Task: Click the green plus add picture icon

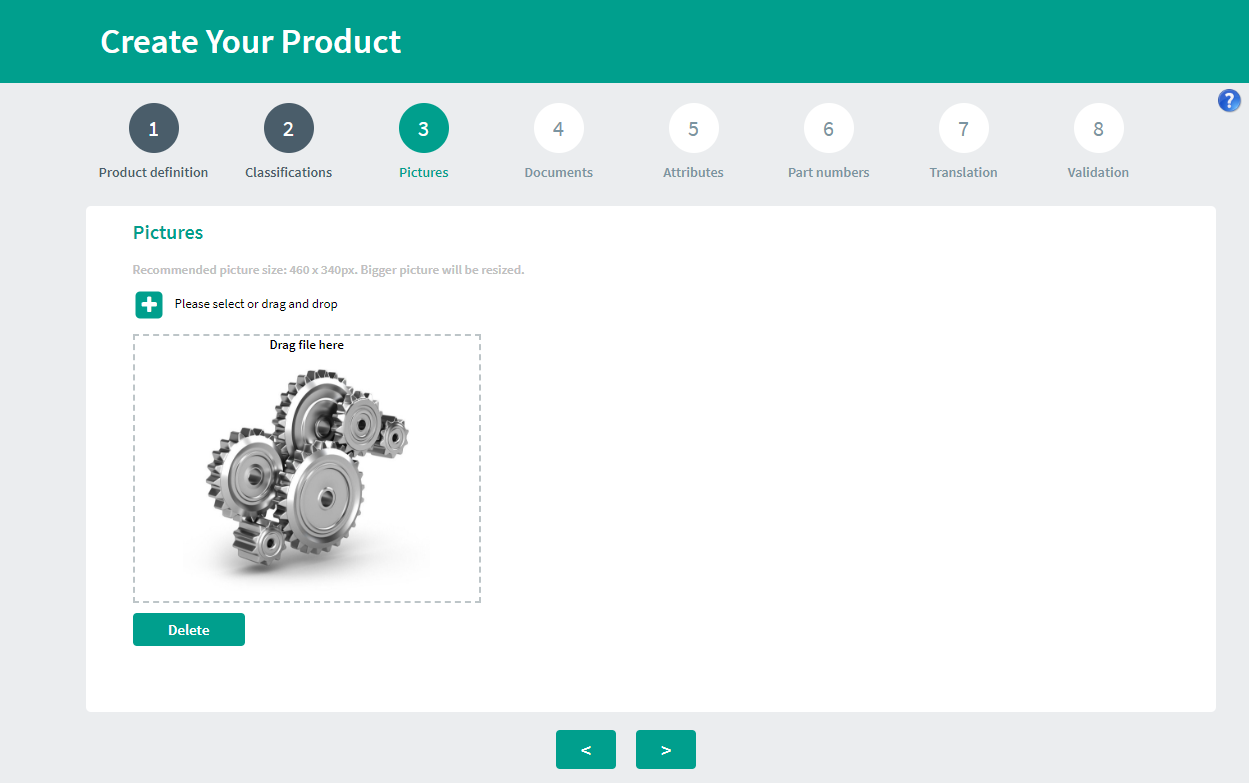Action: pos(149,304)
